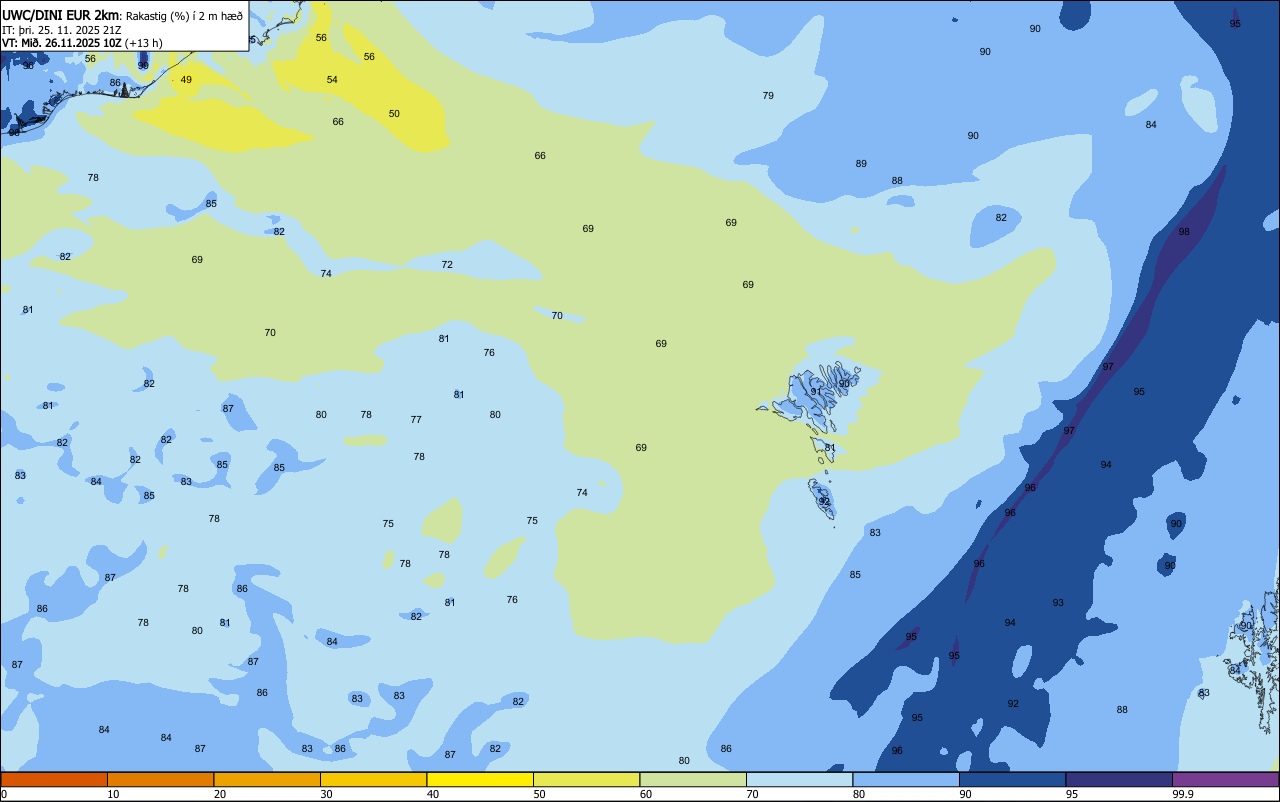Click the humidity value '77' on the map
The image size is (1280, 802).
[416, 420]
